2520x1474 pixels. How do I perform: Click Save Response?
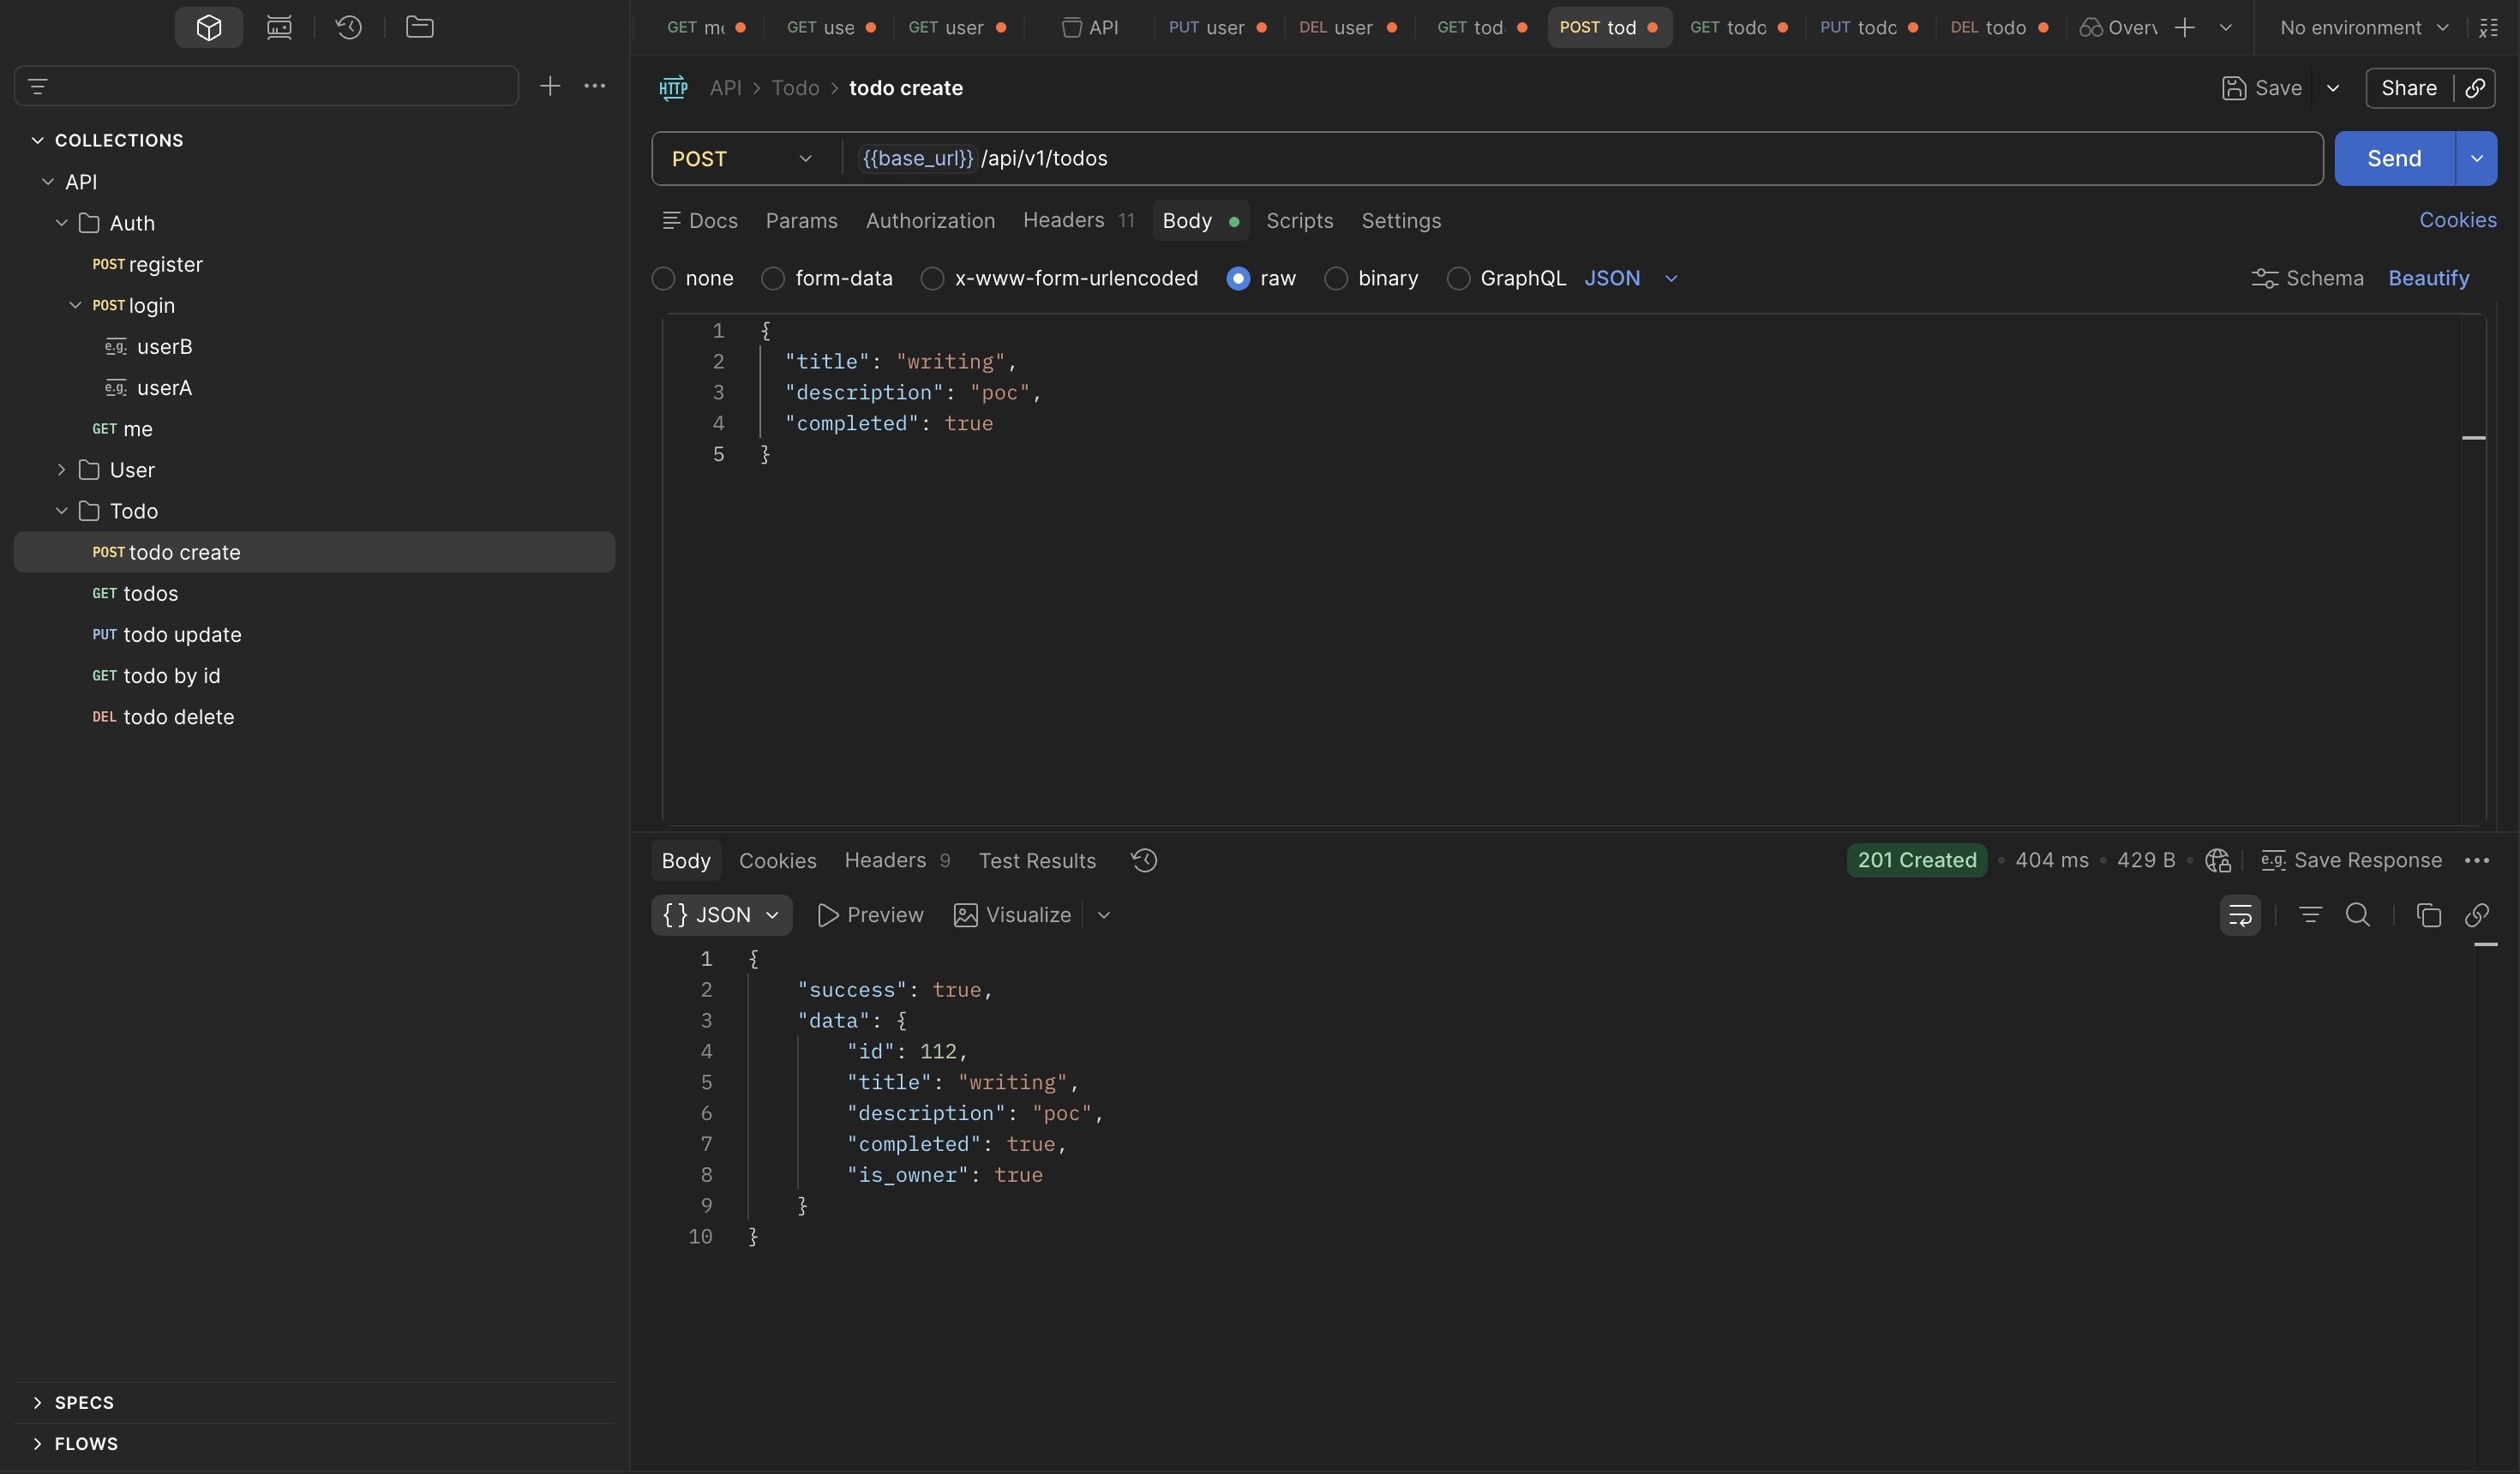[x=2352, y=860]
